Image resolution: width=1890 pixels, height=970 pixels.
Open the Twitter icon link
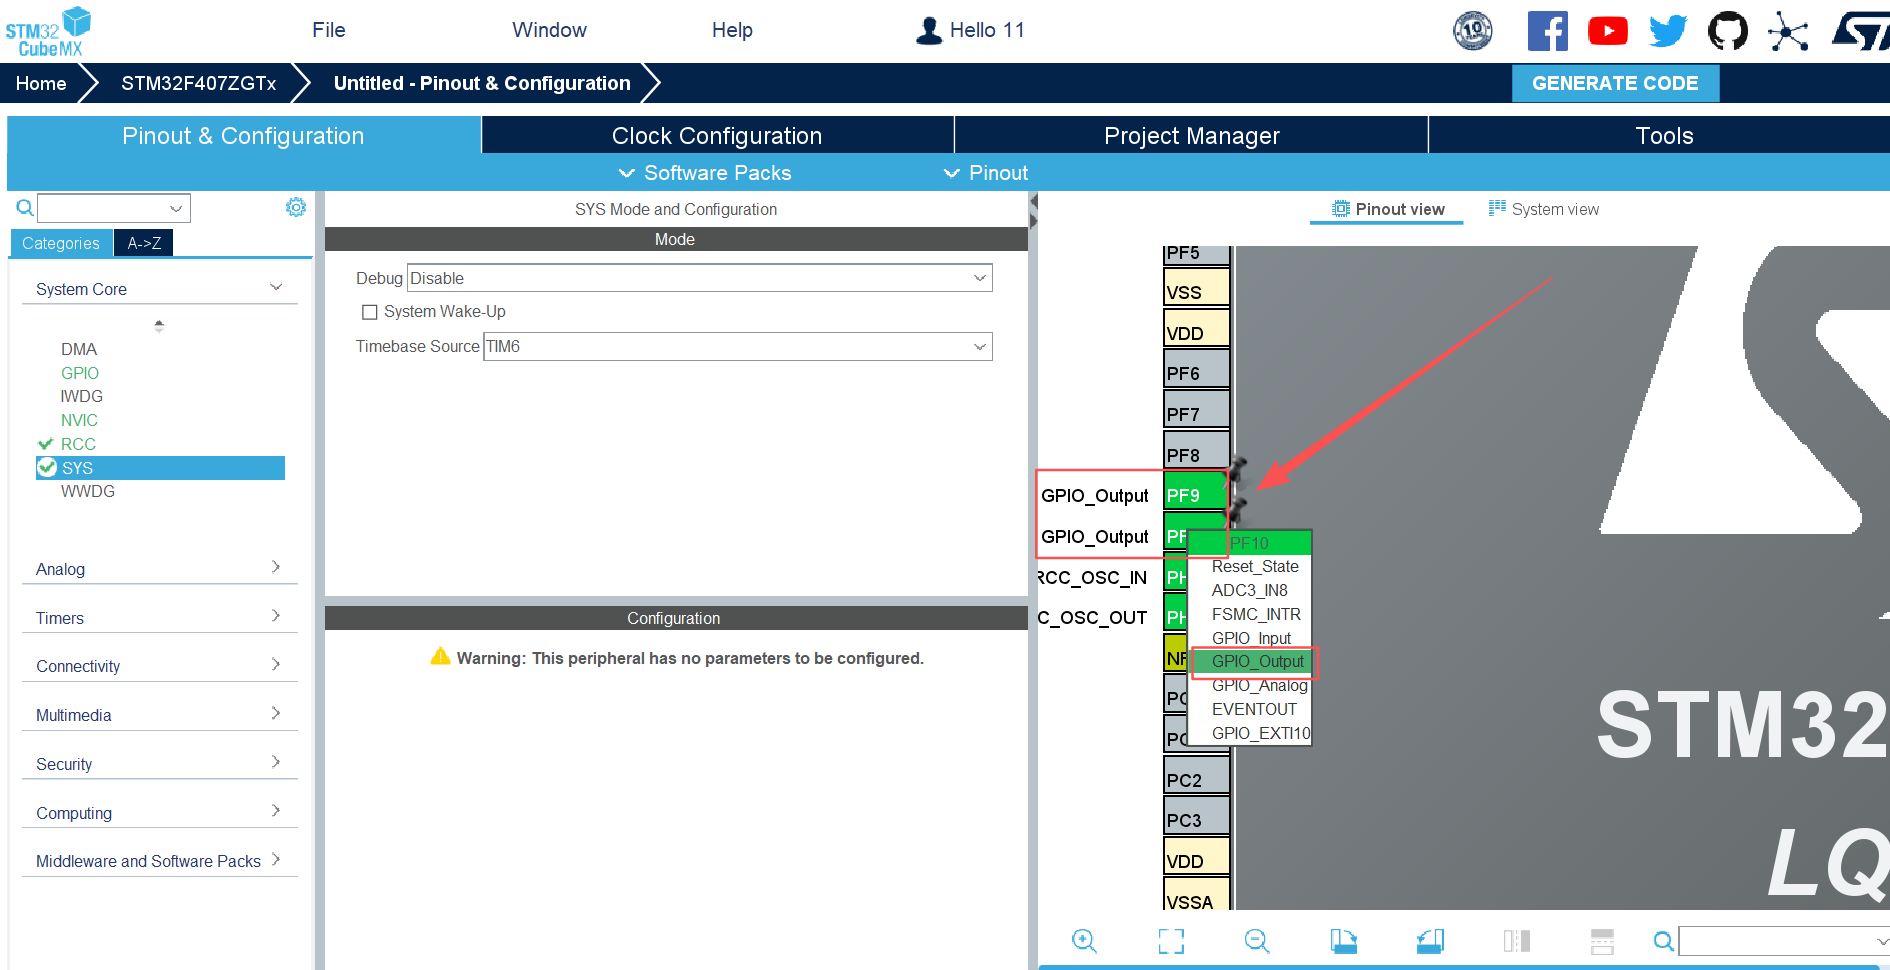pyautogui.click(x=1667, y=31)
